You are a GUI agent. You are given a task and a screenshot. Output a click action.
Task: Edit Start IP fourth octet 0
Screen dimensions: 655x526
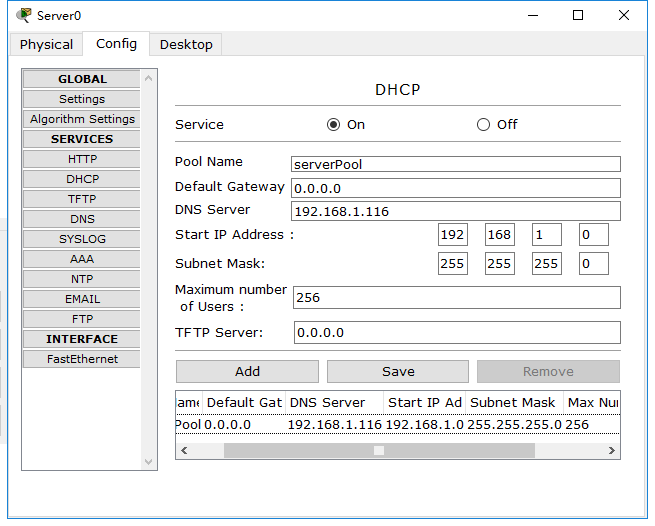click(x=594, y=235)
